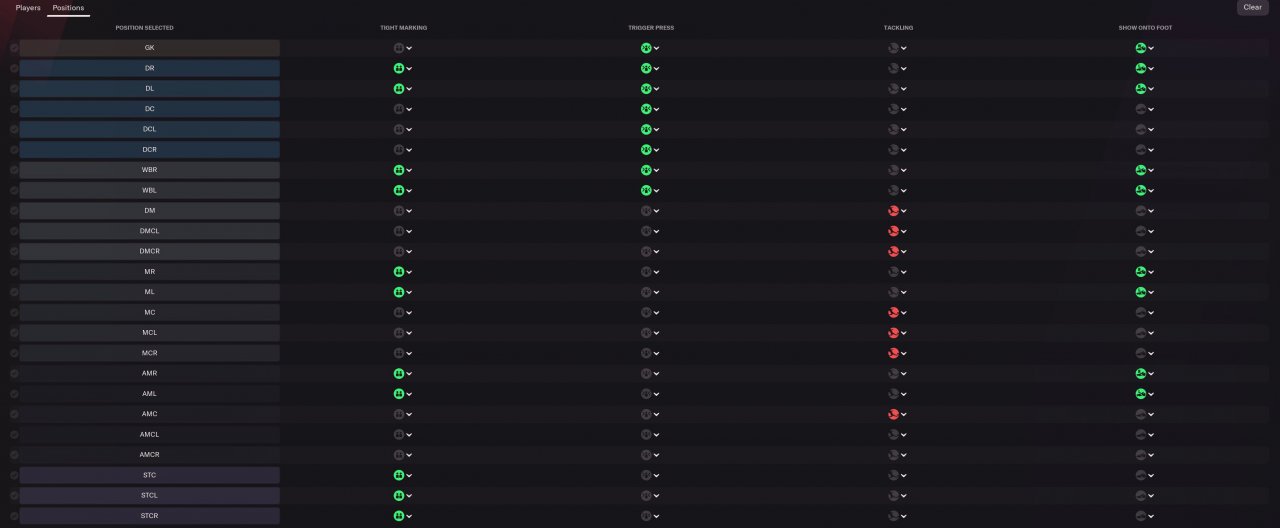
Task: Expand the Tight Marking dropdown arrow for ML
Action: coord(410,292)
